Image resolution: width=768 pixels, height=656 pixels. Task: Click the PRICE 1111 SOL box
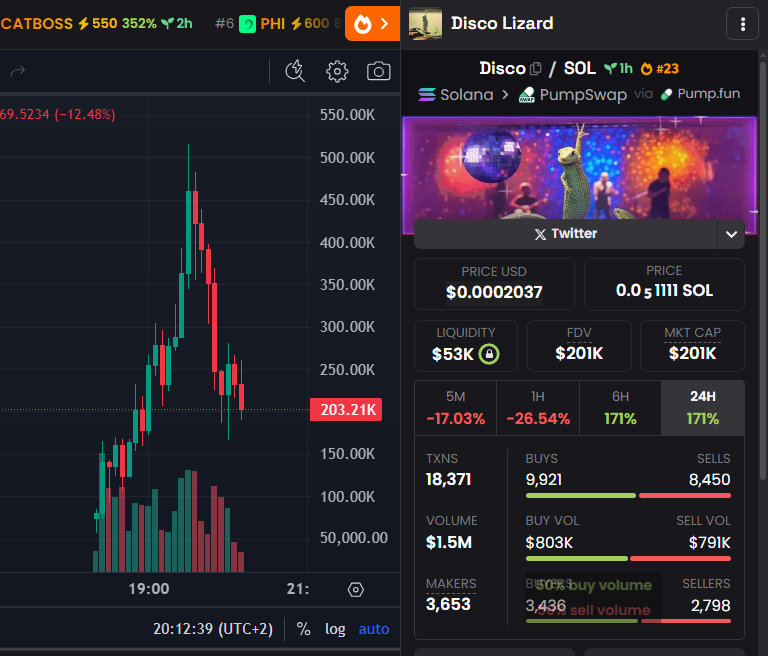click(x=664, y=284)
